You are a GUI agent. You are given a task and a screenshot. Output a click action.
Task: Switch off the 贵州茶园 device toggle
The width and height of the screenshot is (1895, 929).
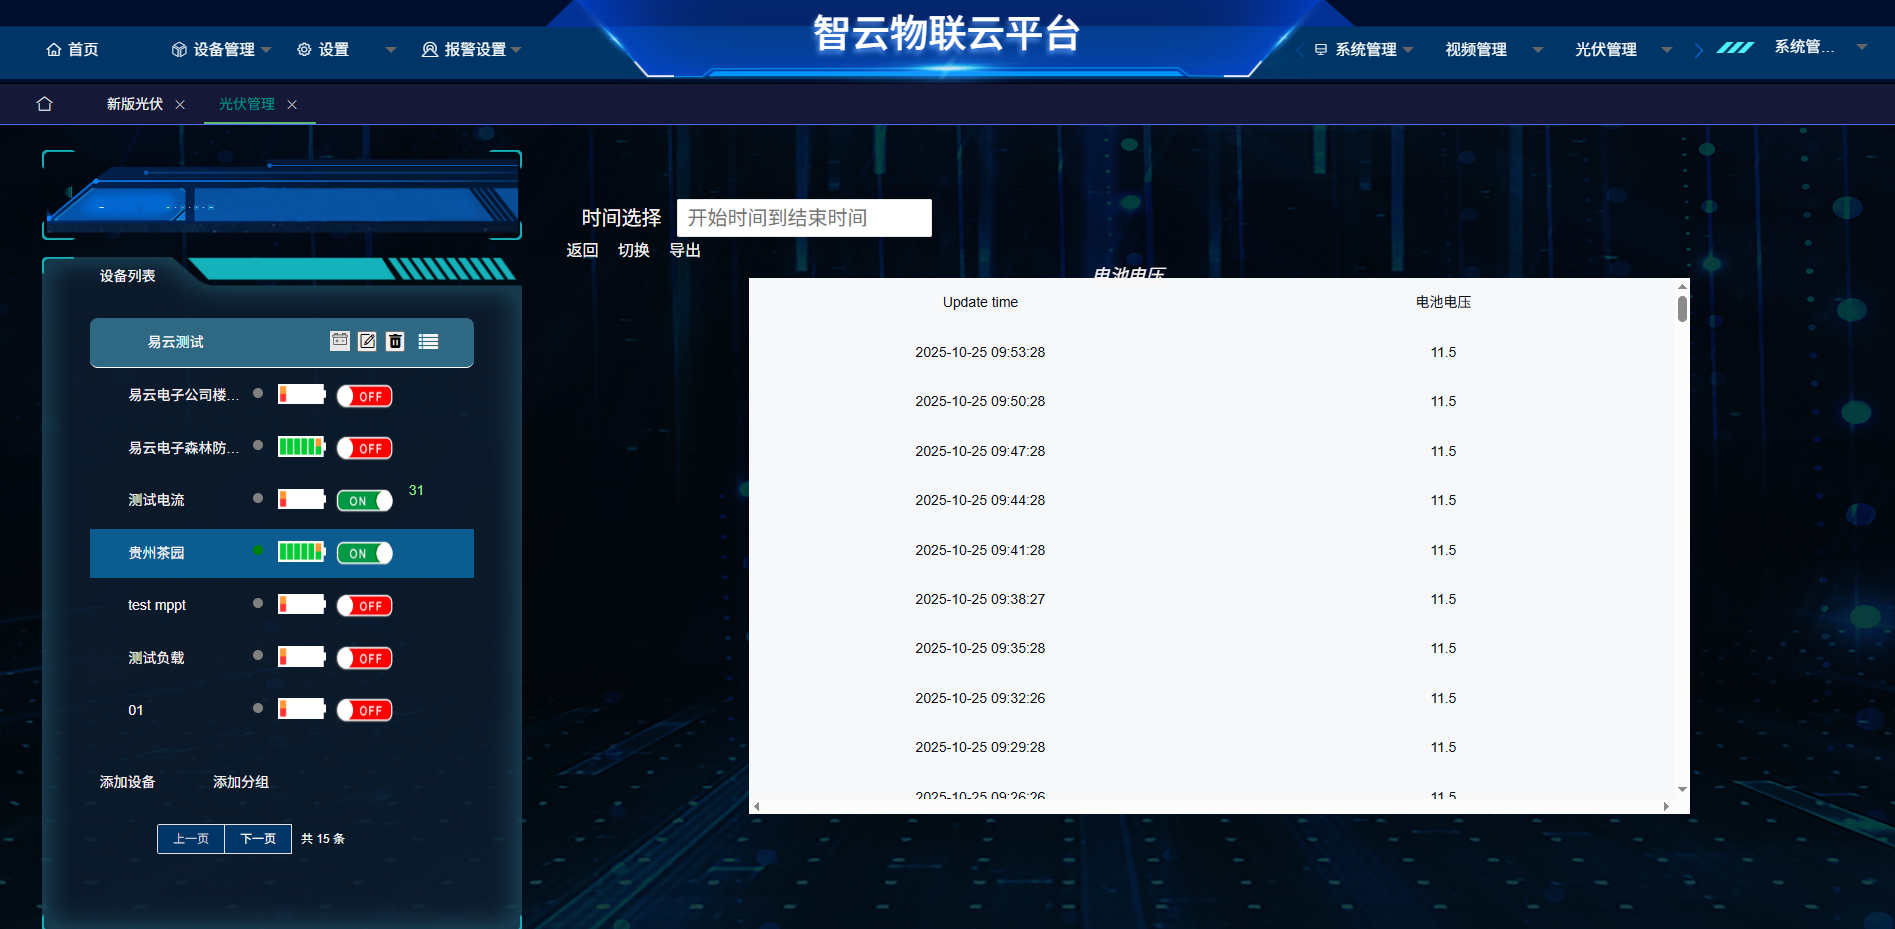click(364, 553)
